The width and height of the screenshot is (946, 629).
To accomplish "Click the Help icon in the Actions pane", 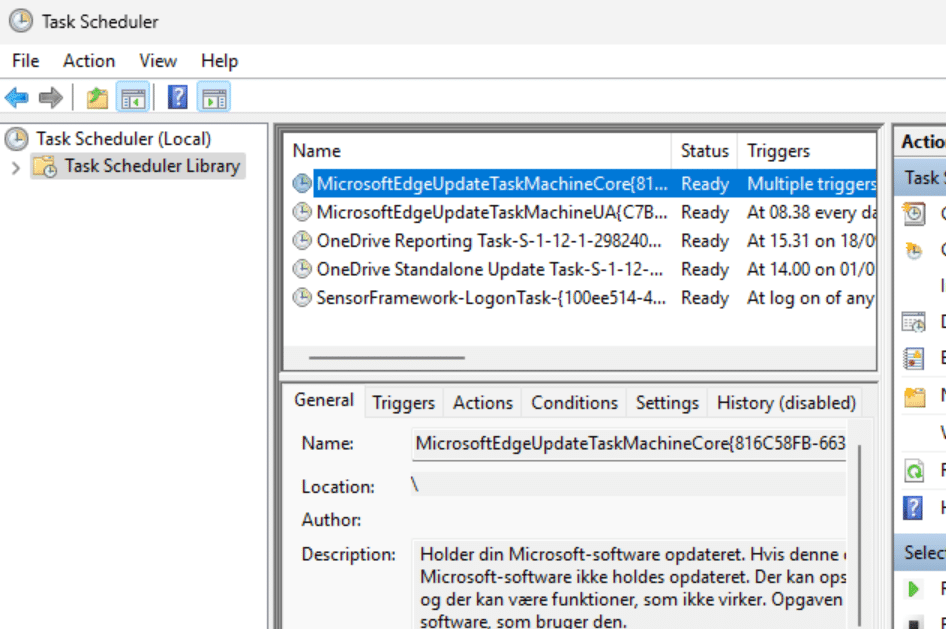I will click(x=913, y=508).
